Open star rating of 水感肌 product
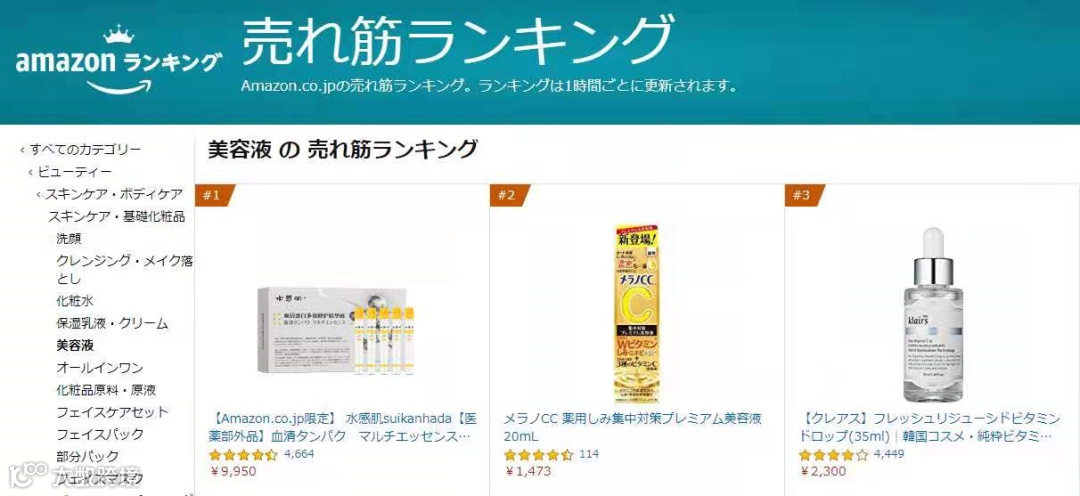The width and height of the screenshot is (1080, 496). (243, 455)
